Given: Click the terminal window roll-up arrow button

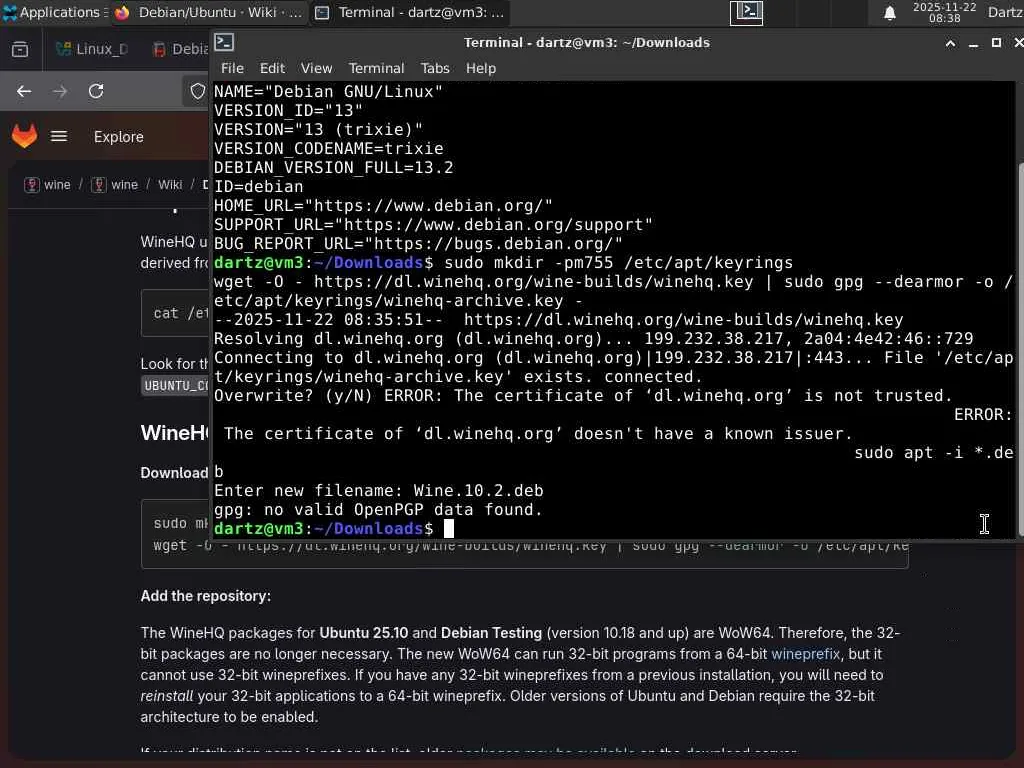Looking at the screenshot, I should coord(950,43).
